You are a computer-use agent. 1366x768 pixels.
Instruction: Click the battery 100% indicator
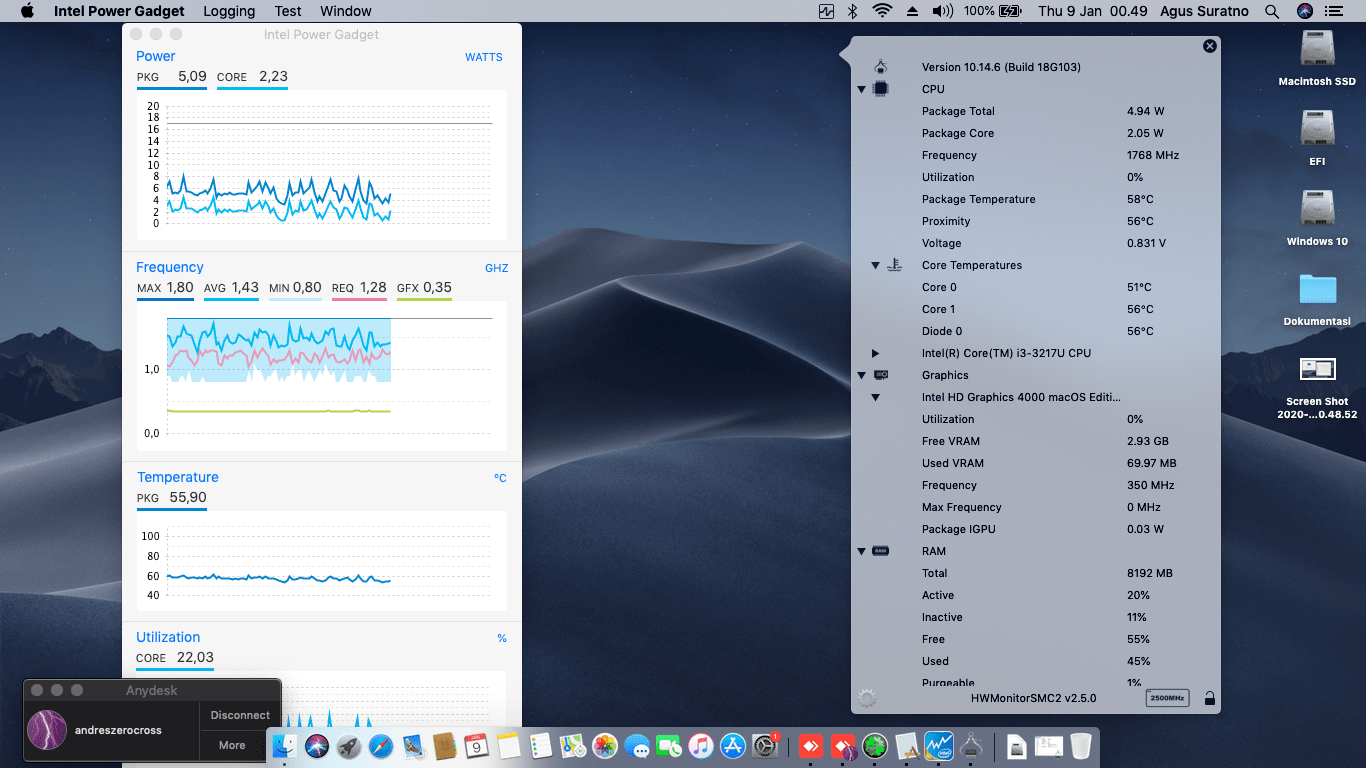(x=993, y=11)
